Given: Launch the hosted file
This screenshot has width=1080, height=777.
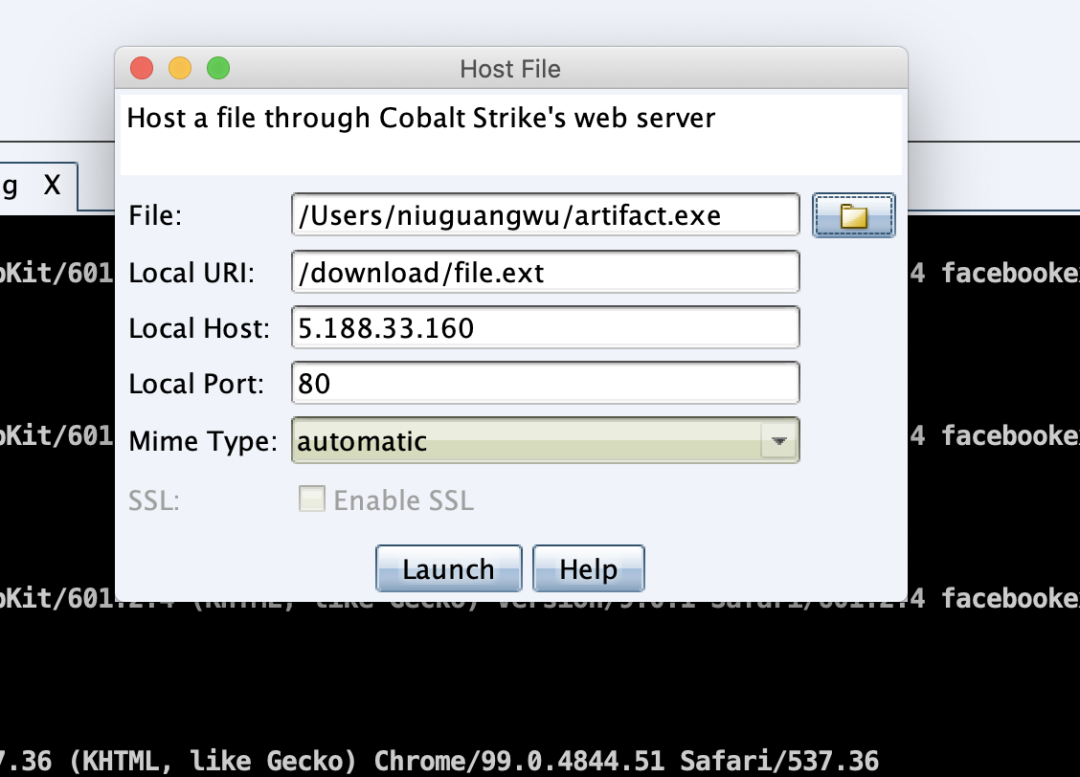Looking at the screenshot, I should coord(448,569).
